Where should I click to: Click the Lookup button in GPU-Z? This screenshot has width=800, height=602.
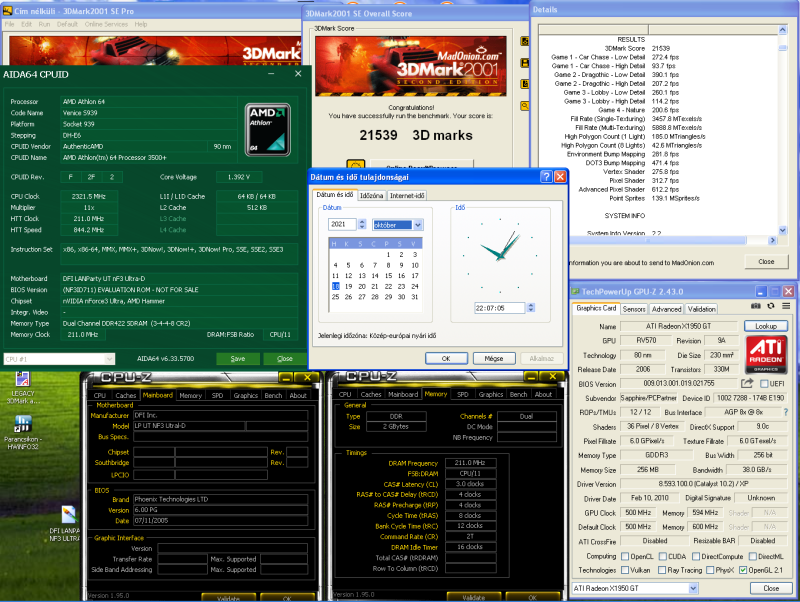click(x=766, y=326)
